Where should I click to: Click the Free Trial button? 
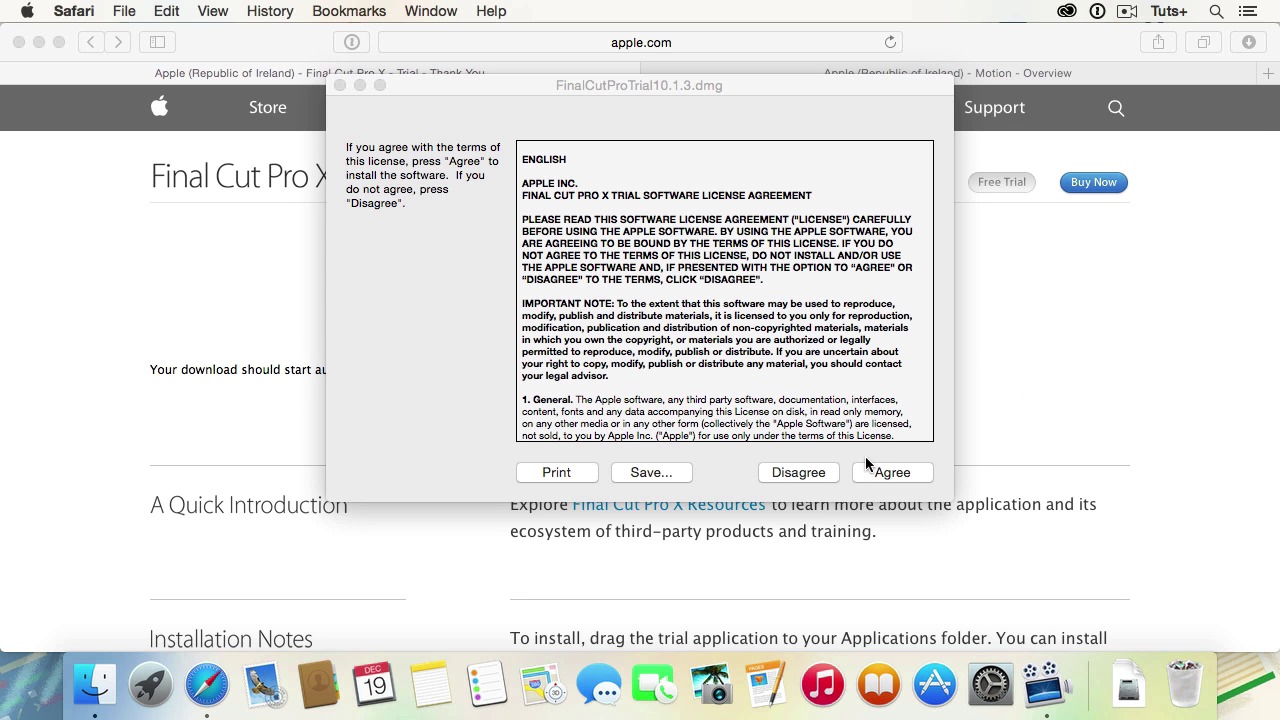coord(1001,182)
